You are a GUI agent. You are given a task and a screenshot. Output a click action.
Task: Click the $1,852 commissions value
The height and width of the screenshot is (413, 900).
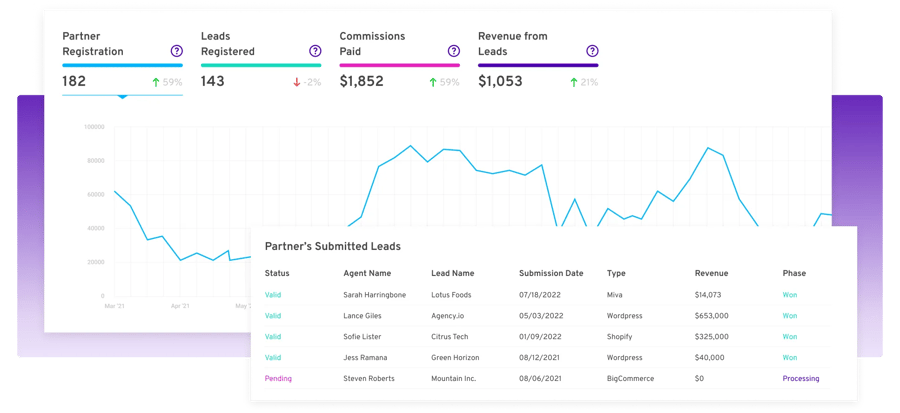(x=362, y=81)
